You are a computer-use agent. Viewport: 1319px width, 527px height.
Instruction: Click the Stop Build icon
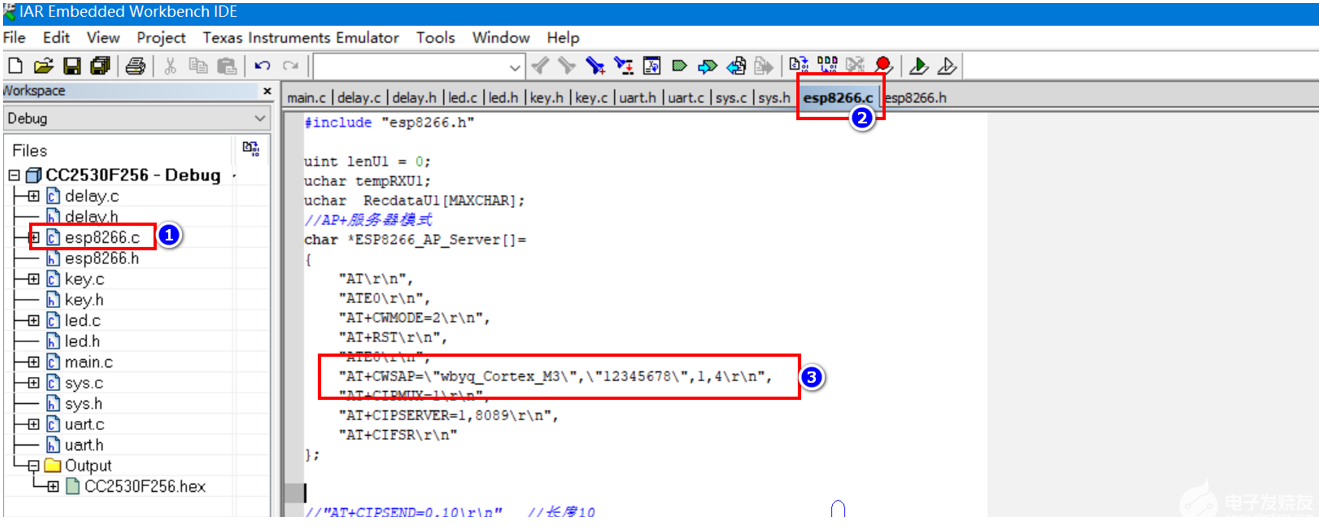tap(855, 66)
